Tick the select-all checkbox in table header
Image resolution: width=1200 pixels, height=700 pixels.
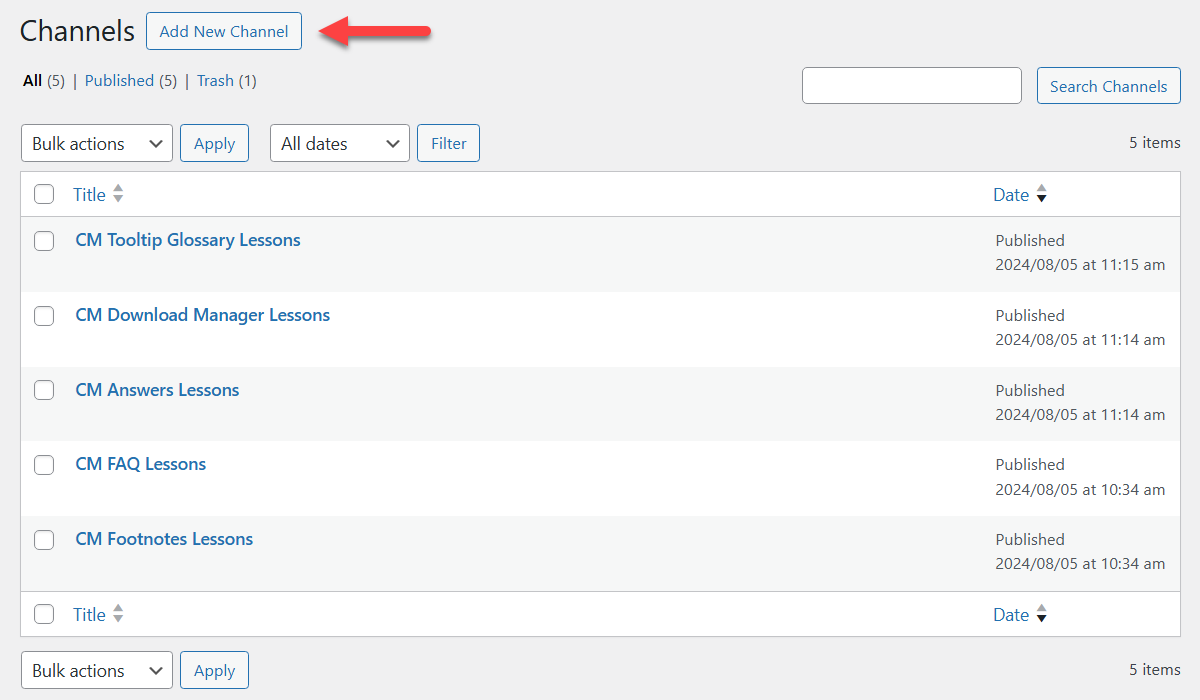pos(44,194)
